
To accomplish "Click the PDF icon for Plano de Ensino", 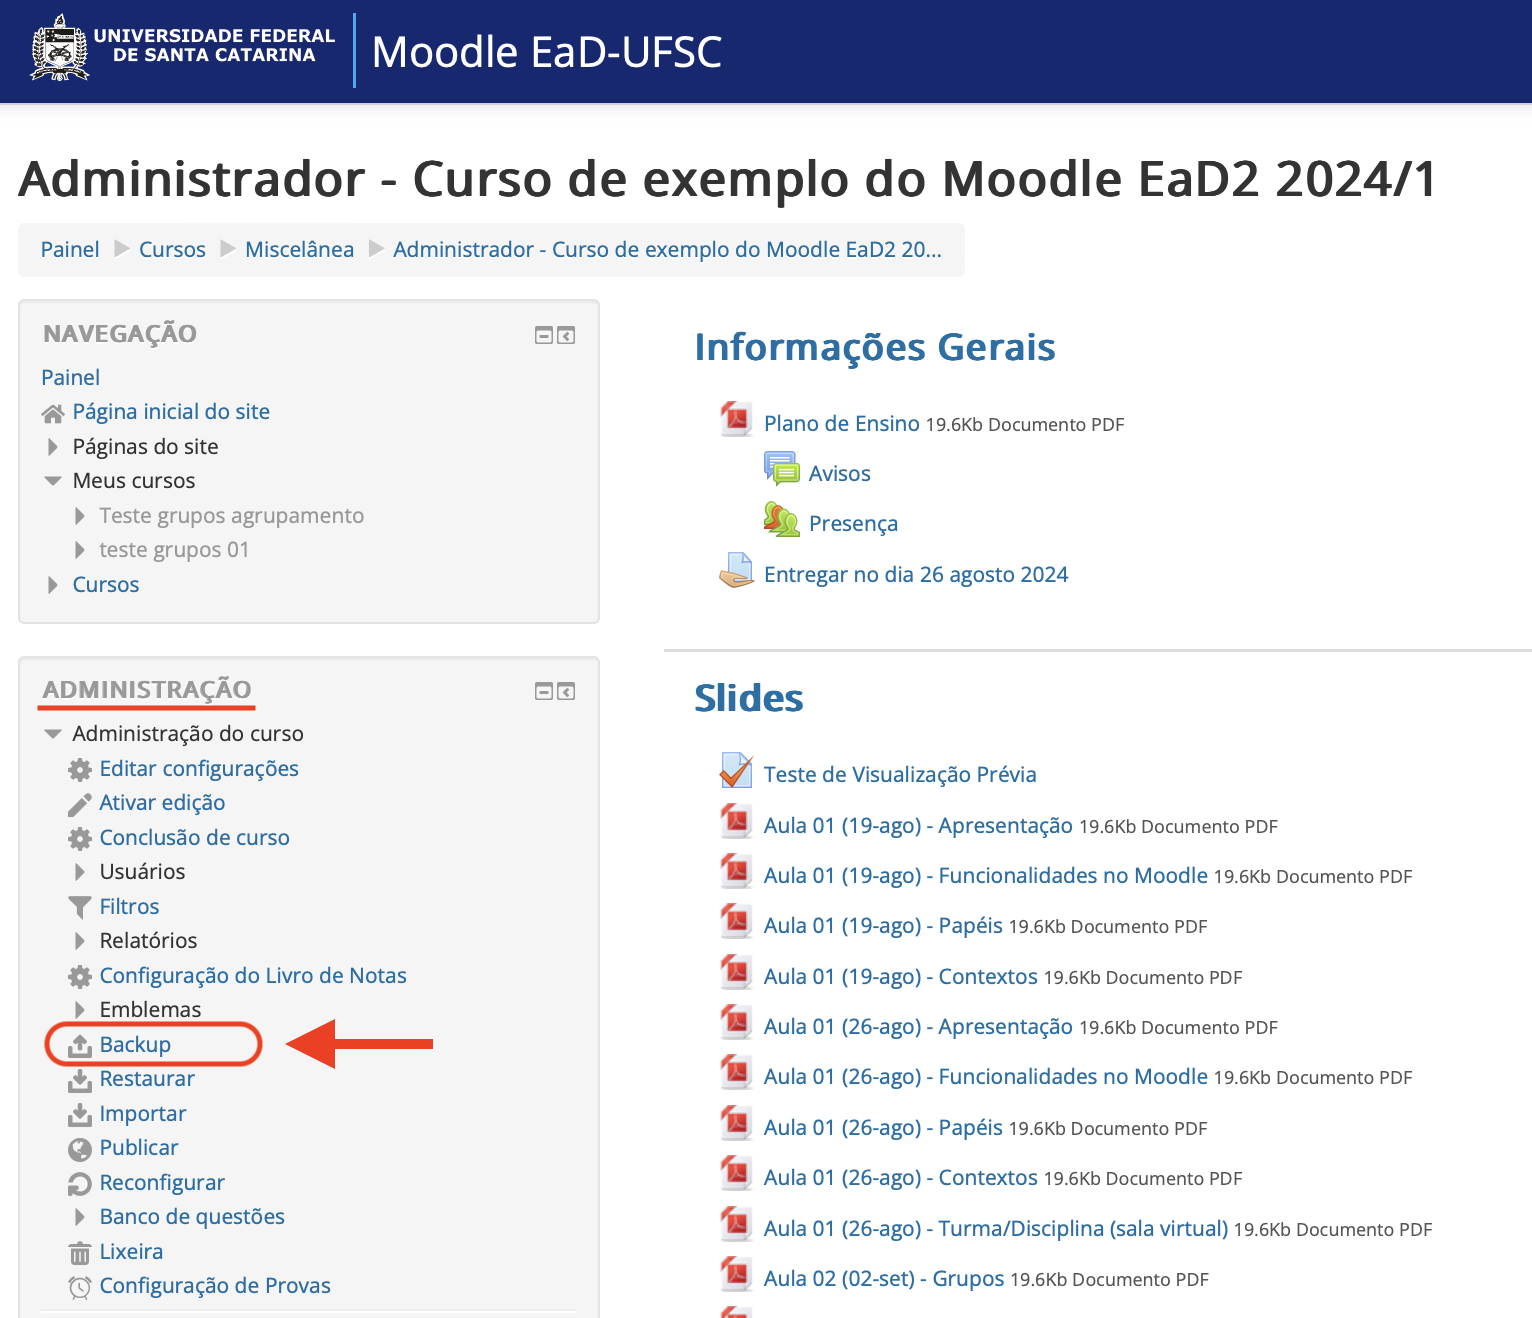I will click(x=737, y=419).
